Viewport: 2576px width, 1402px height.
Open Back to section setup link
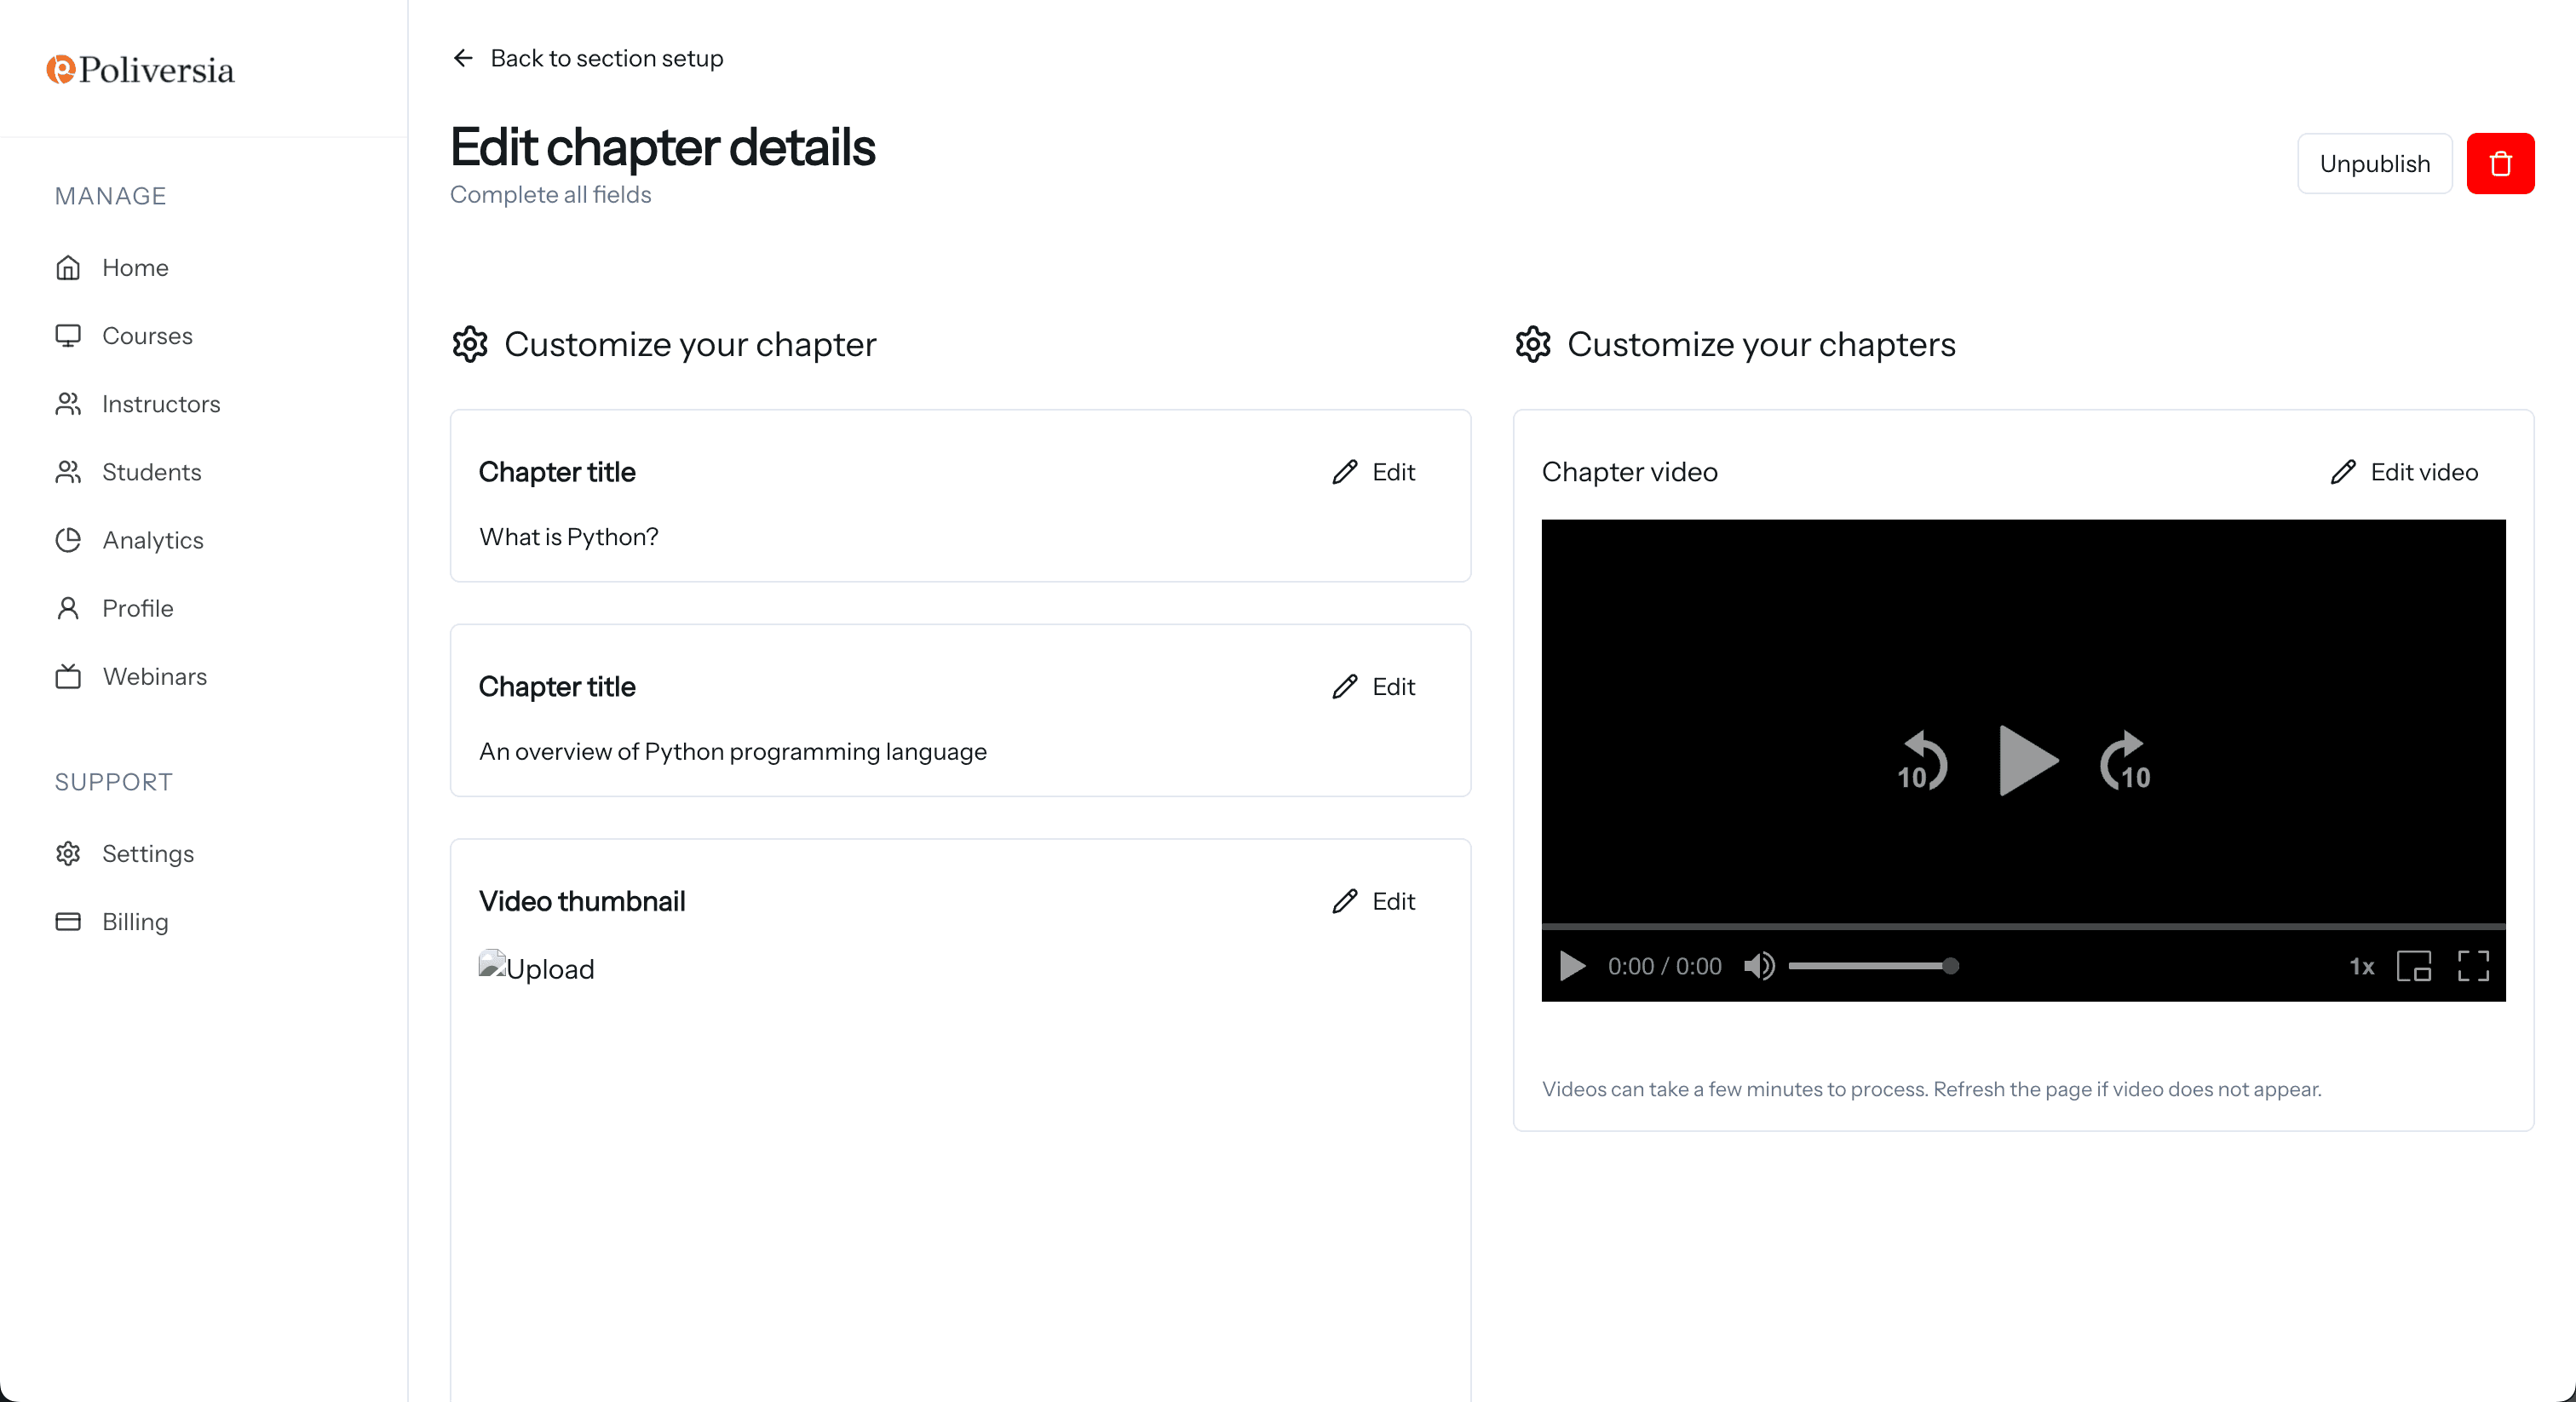coord(587,58)
